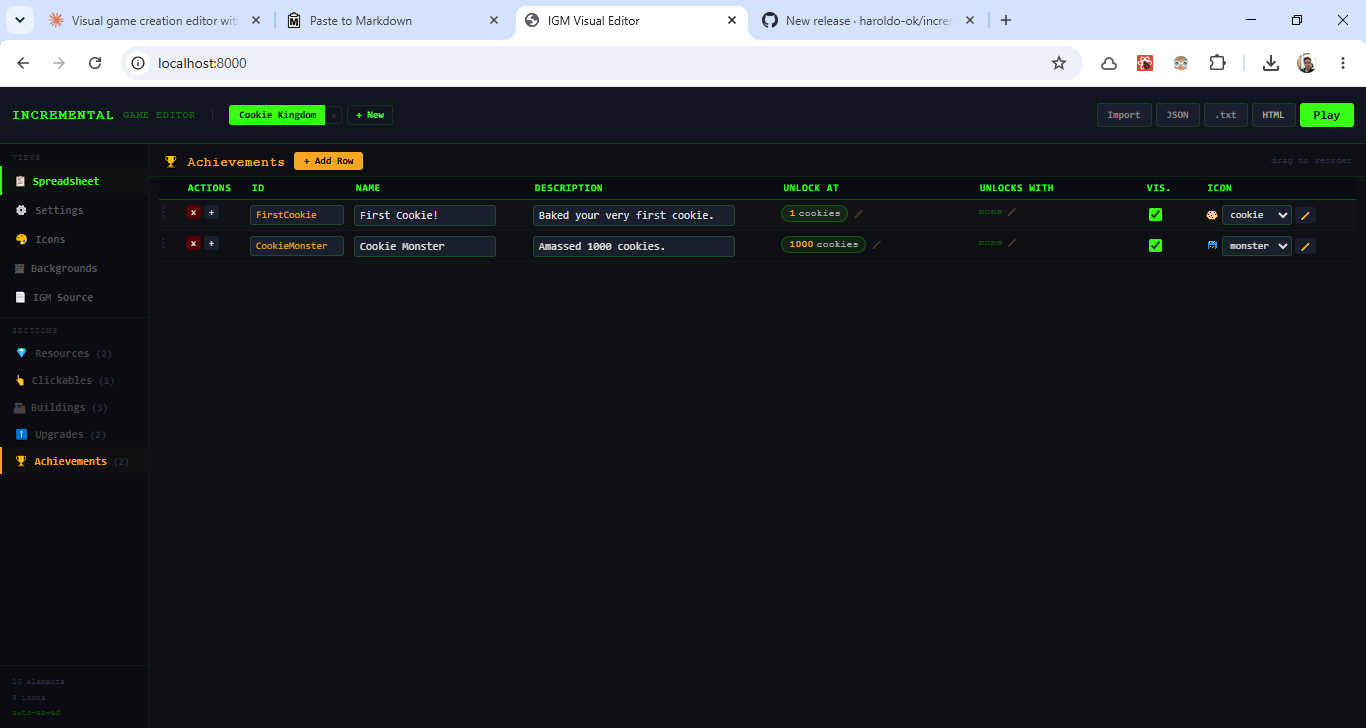
Task: Open the Chrome three-dot menu
Action: click(1342, 63)
